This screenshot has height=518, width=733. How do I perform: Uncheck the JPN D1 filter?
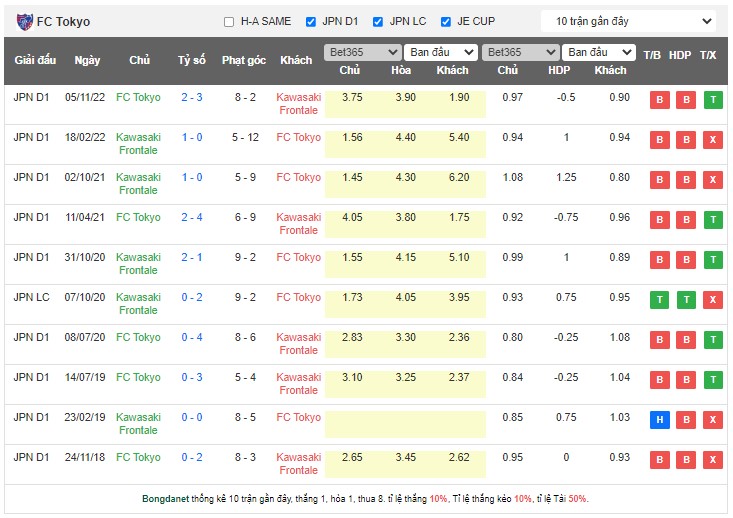[x=311, y=22]
